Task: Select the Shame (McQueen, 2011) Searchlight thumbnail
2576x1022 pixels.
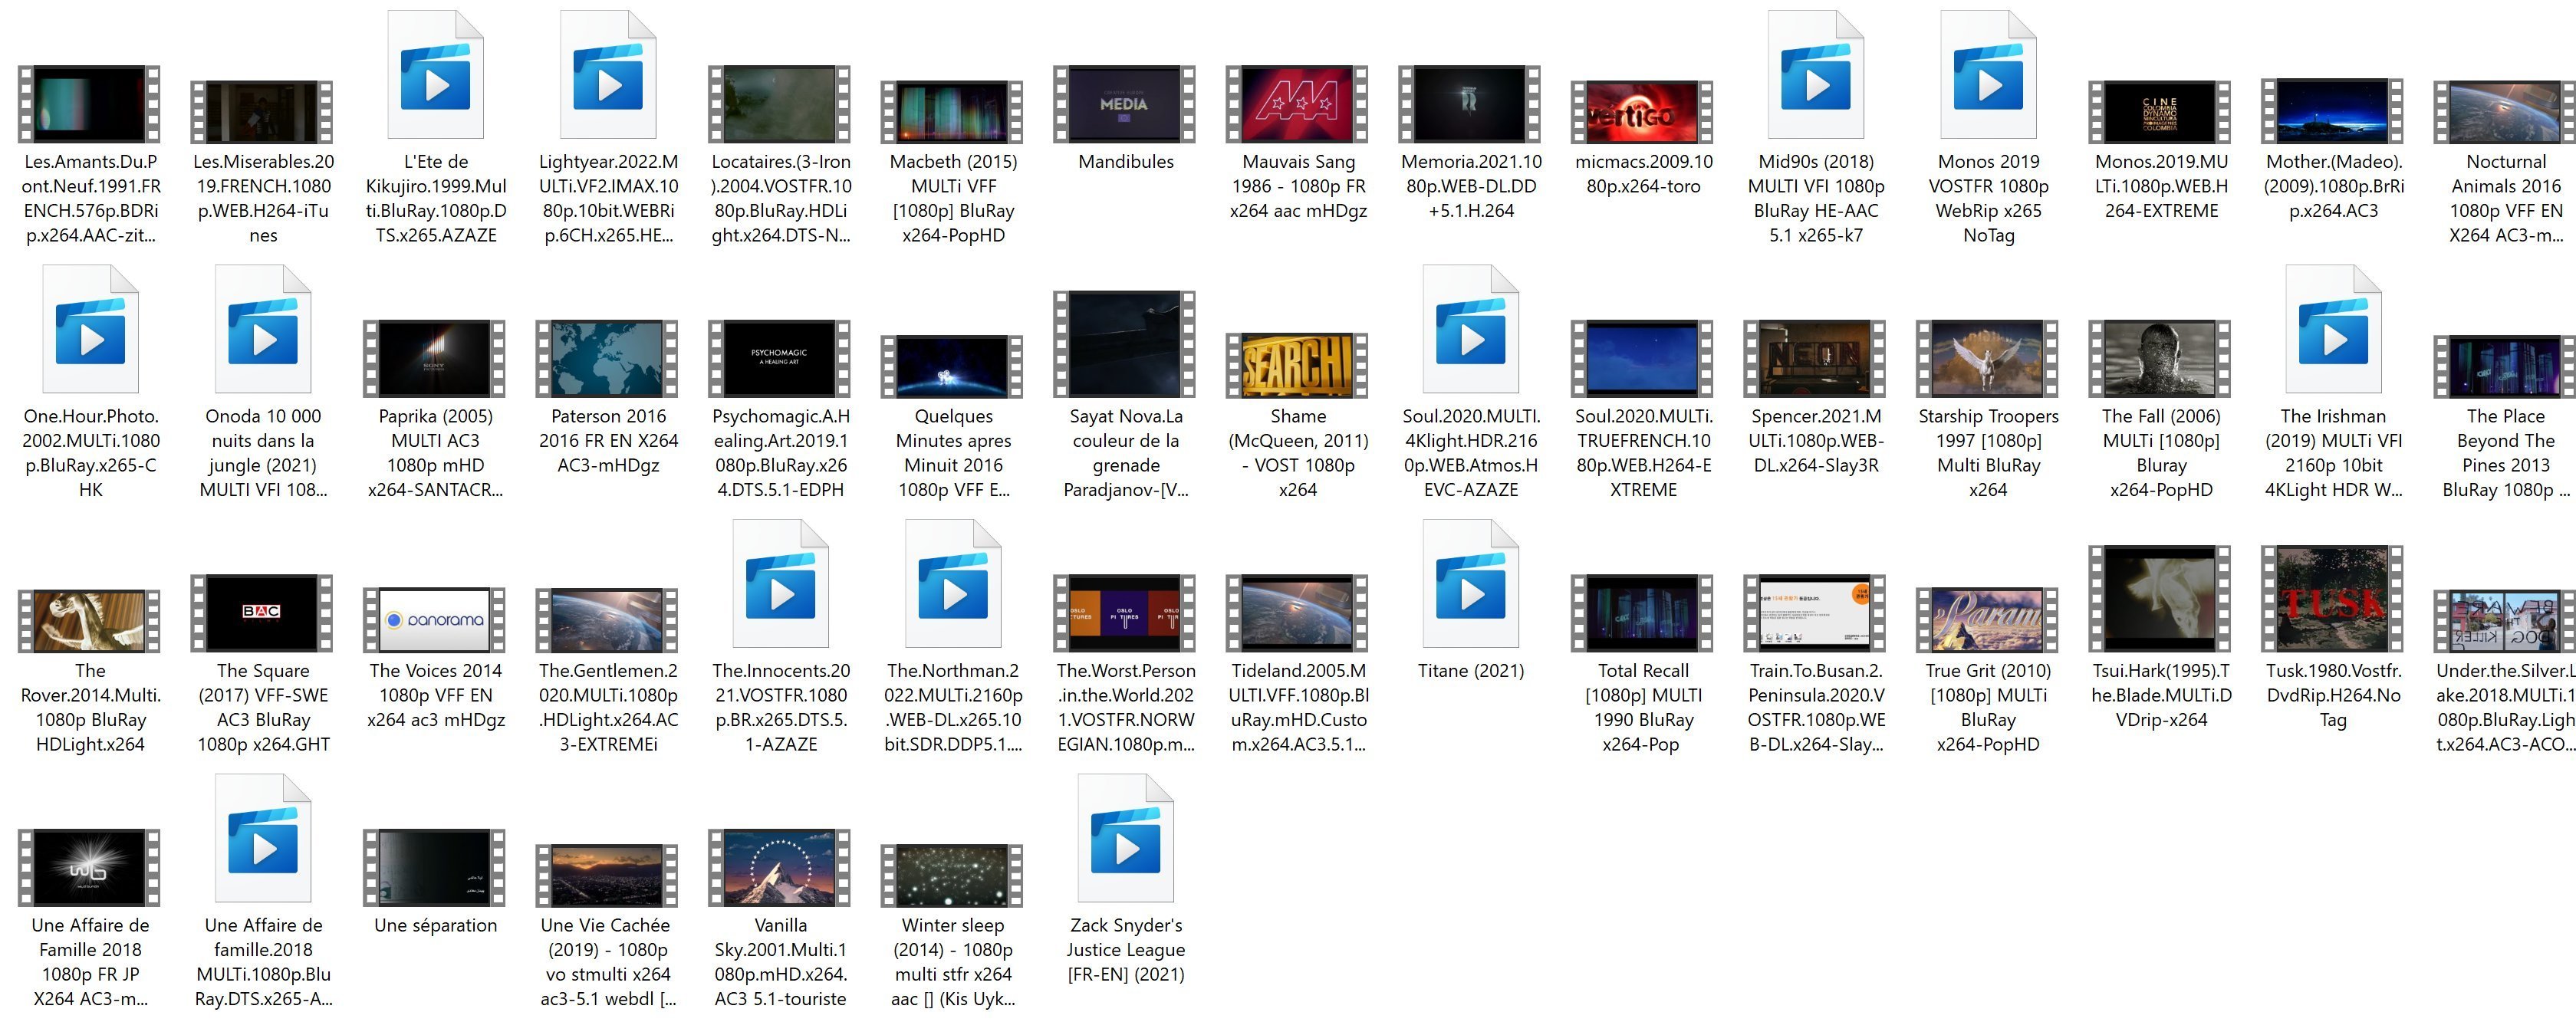Action: (1297, 366)
